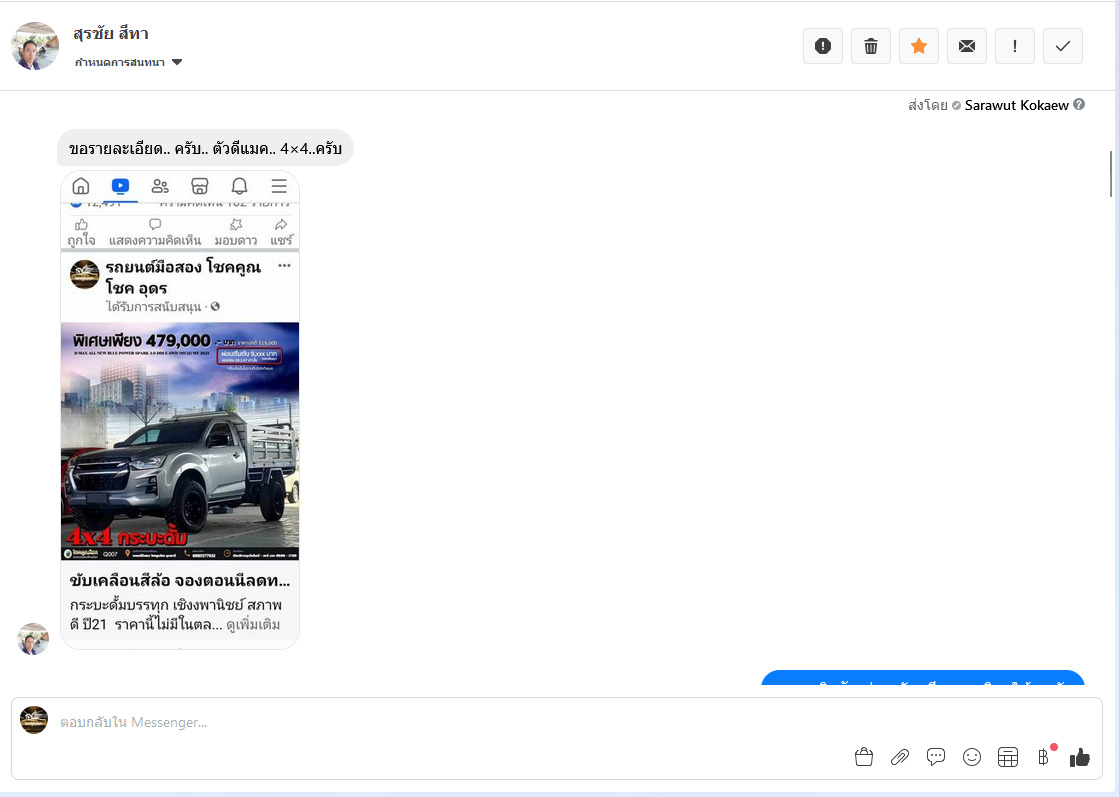This screenshot has height=797, width=1119.
Task: Attach a file using the paperclip icon
Action: coord(900,757)
